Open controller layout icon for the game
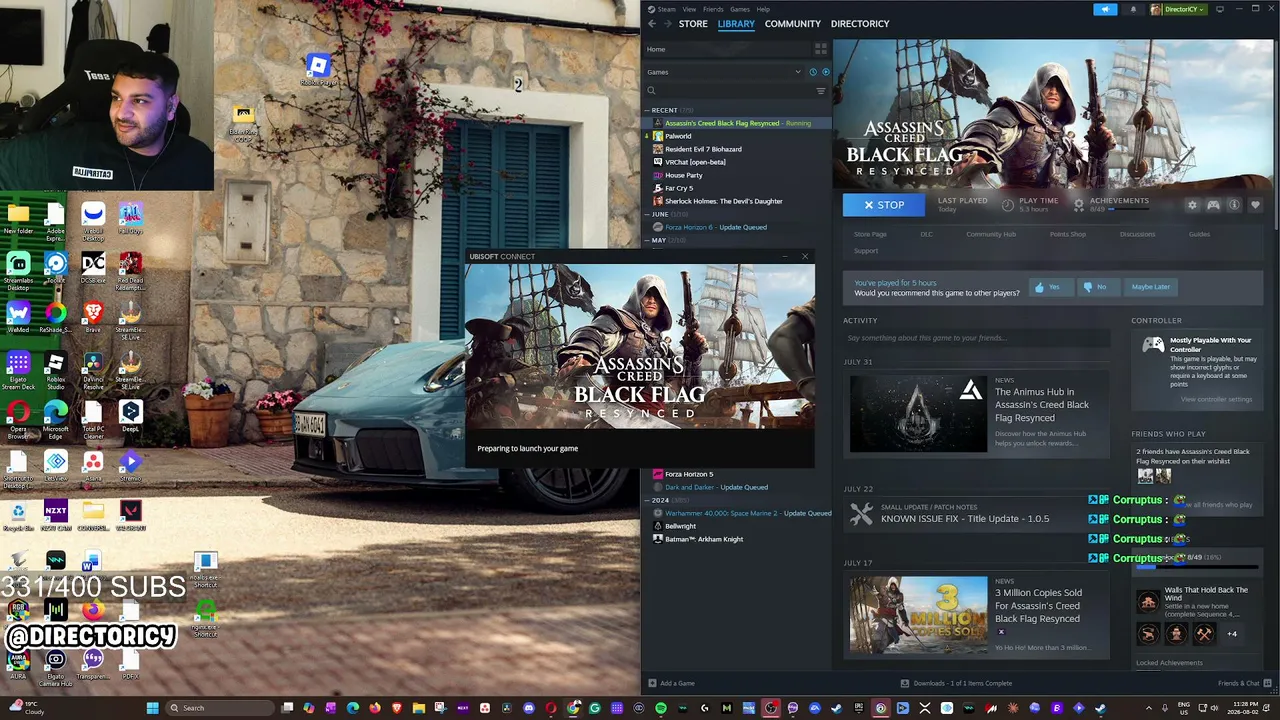1280x720 pixels. point(1213,205)
